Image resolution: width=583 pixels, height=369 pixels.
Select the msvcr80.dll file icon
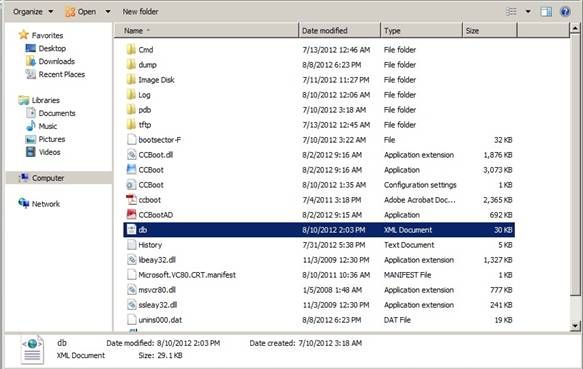131,290
